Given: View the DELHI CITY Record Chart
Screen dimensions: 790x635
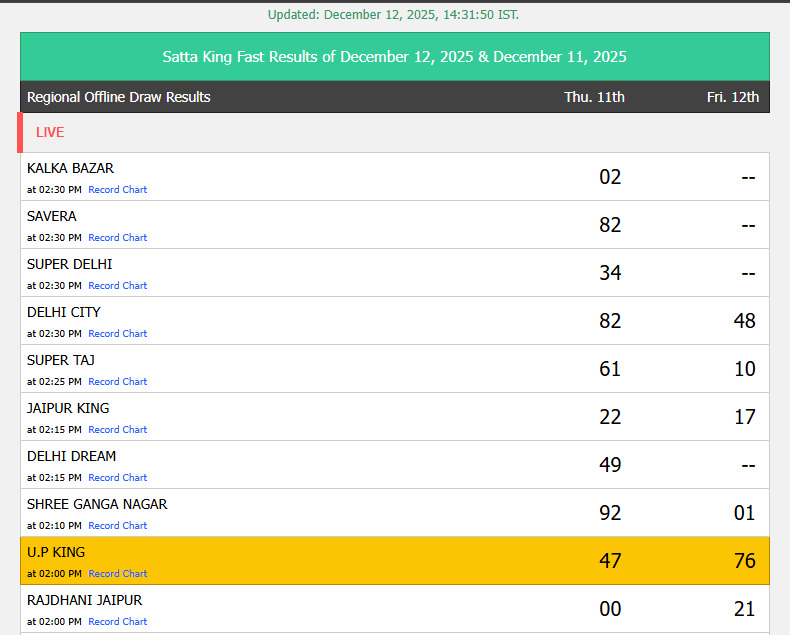Looking at the screenshot, I should click(x=117, y=334).
